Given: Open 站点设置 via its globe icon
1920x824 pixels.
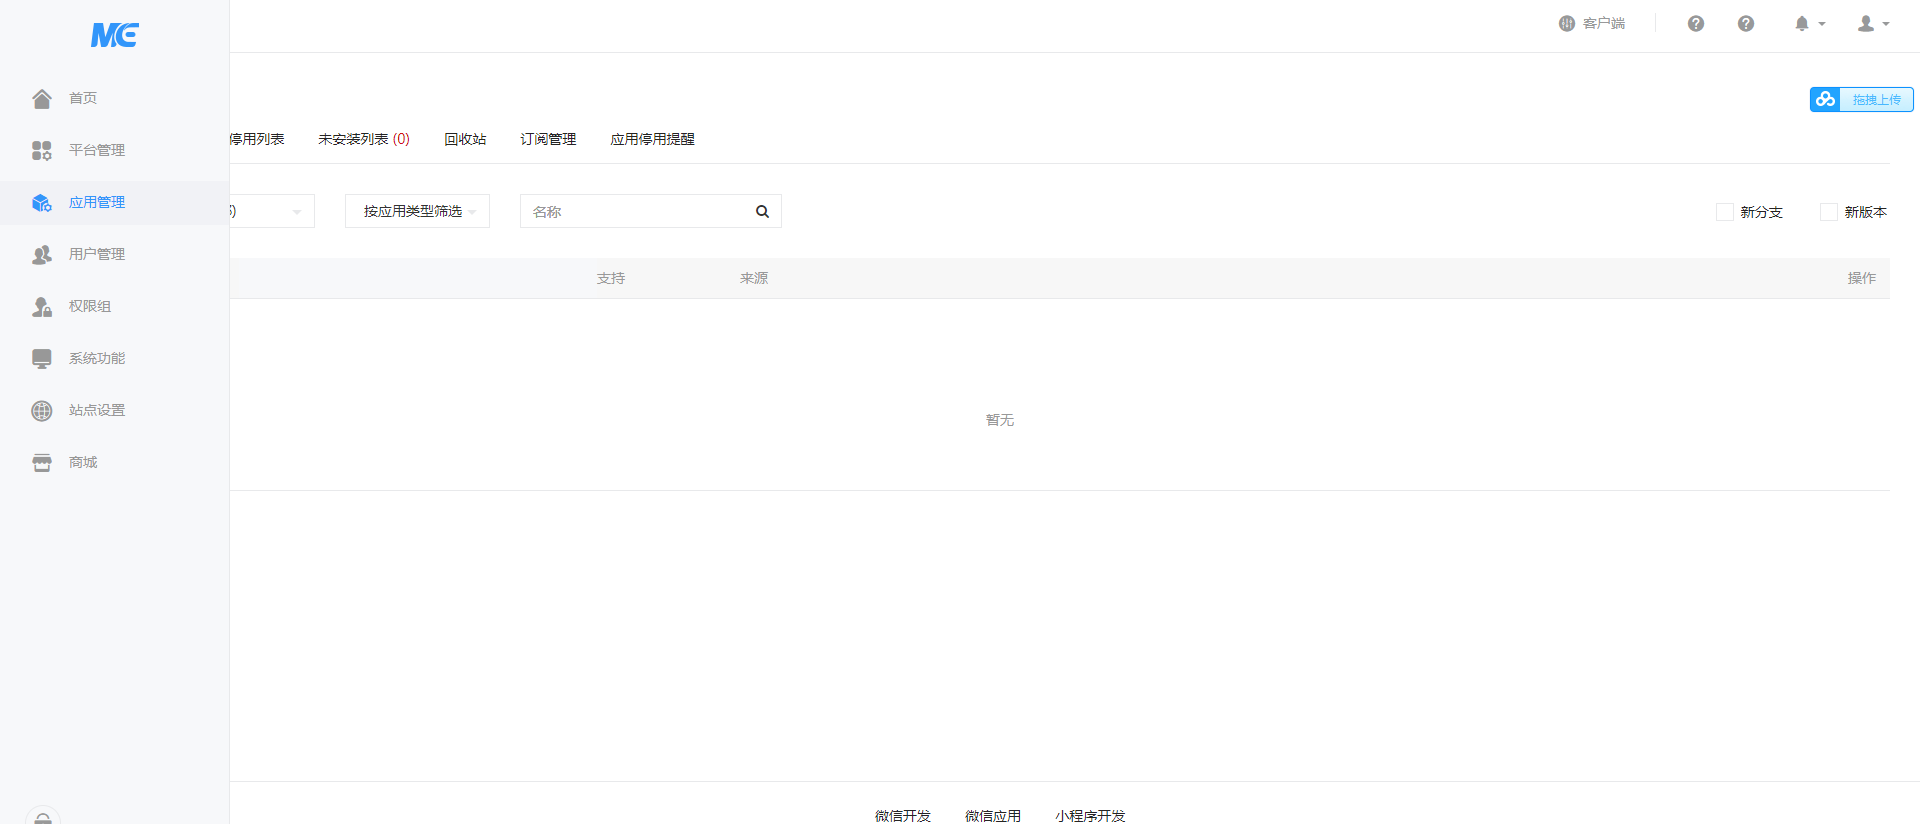Looking at the screenshot, I should (x=42, y=410).
